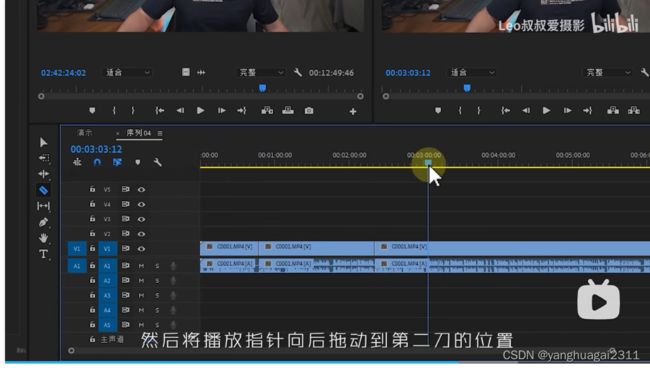Toggle V5 track output eye

(x=141, y=189)
